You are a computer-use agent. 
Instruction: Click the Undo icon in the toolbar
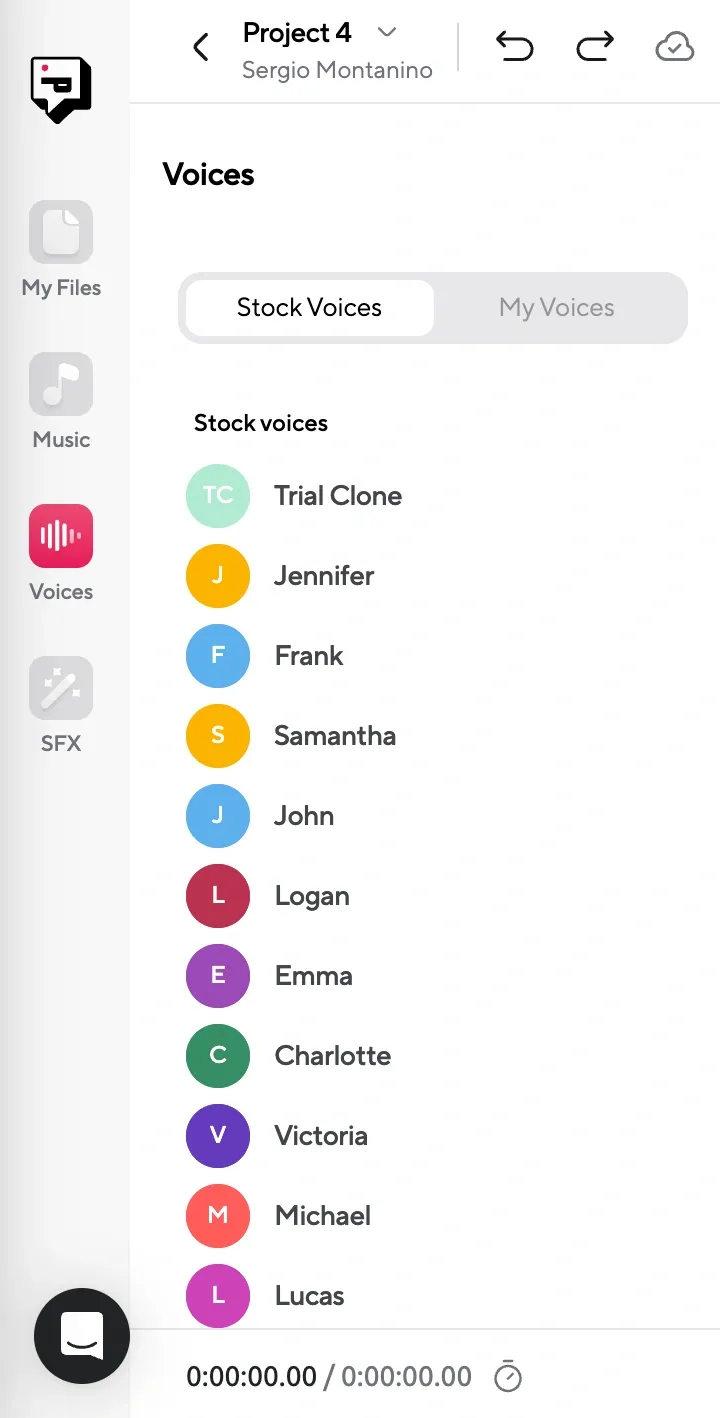point(515,46)
